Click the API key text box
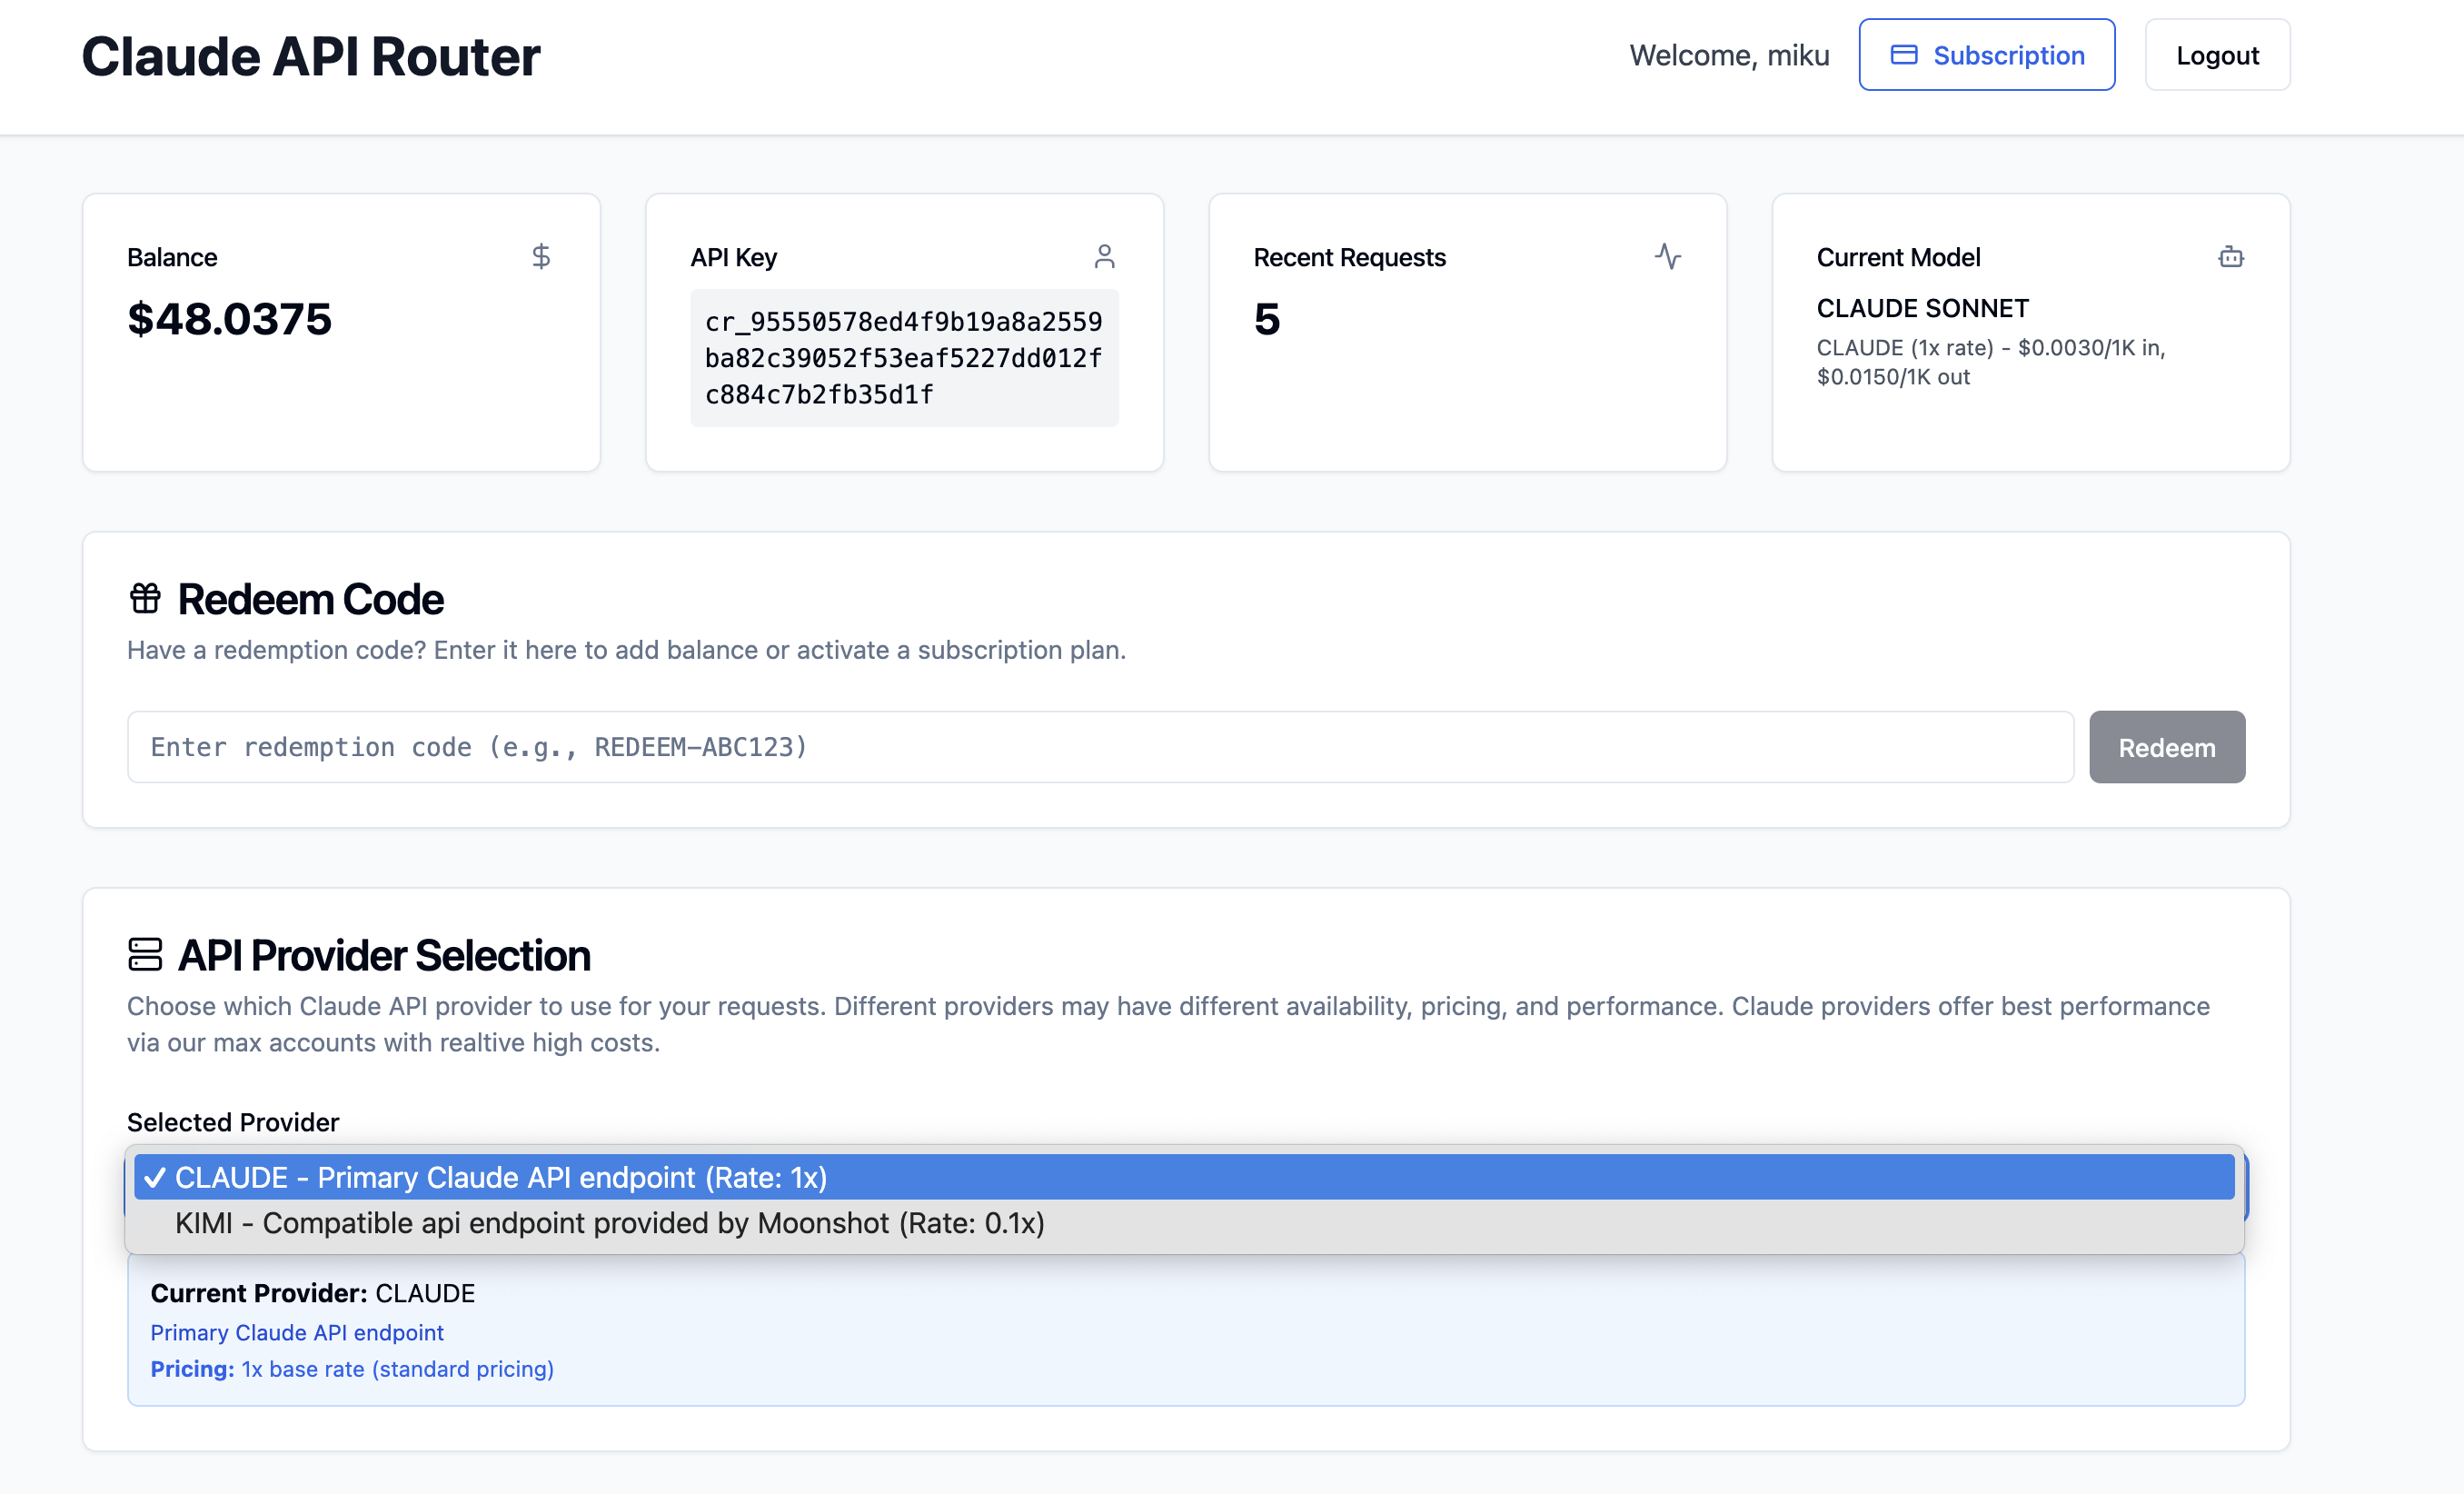 pyautogui.click(x=904, y=358)
